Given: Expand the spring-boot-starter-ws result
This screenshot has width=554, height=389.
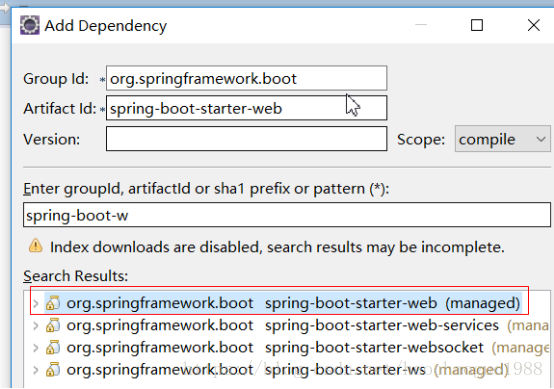Looking at the screenshot, I should (36, 370).
